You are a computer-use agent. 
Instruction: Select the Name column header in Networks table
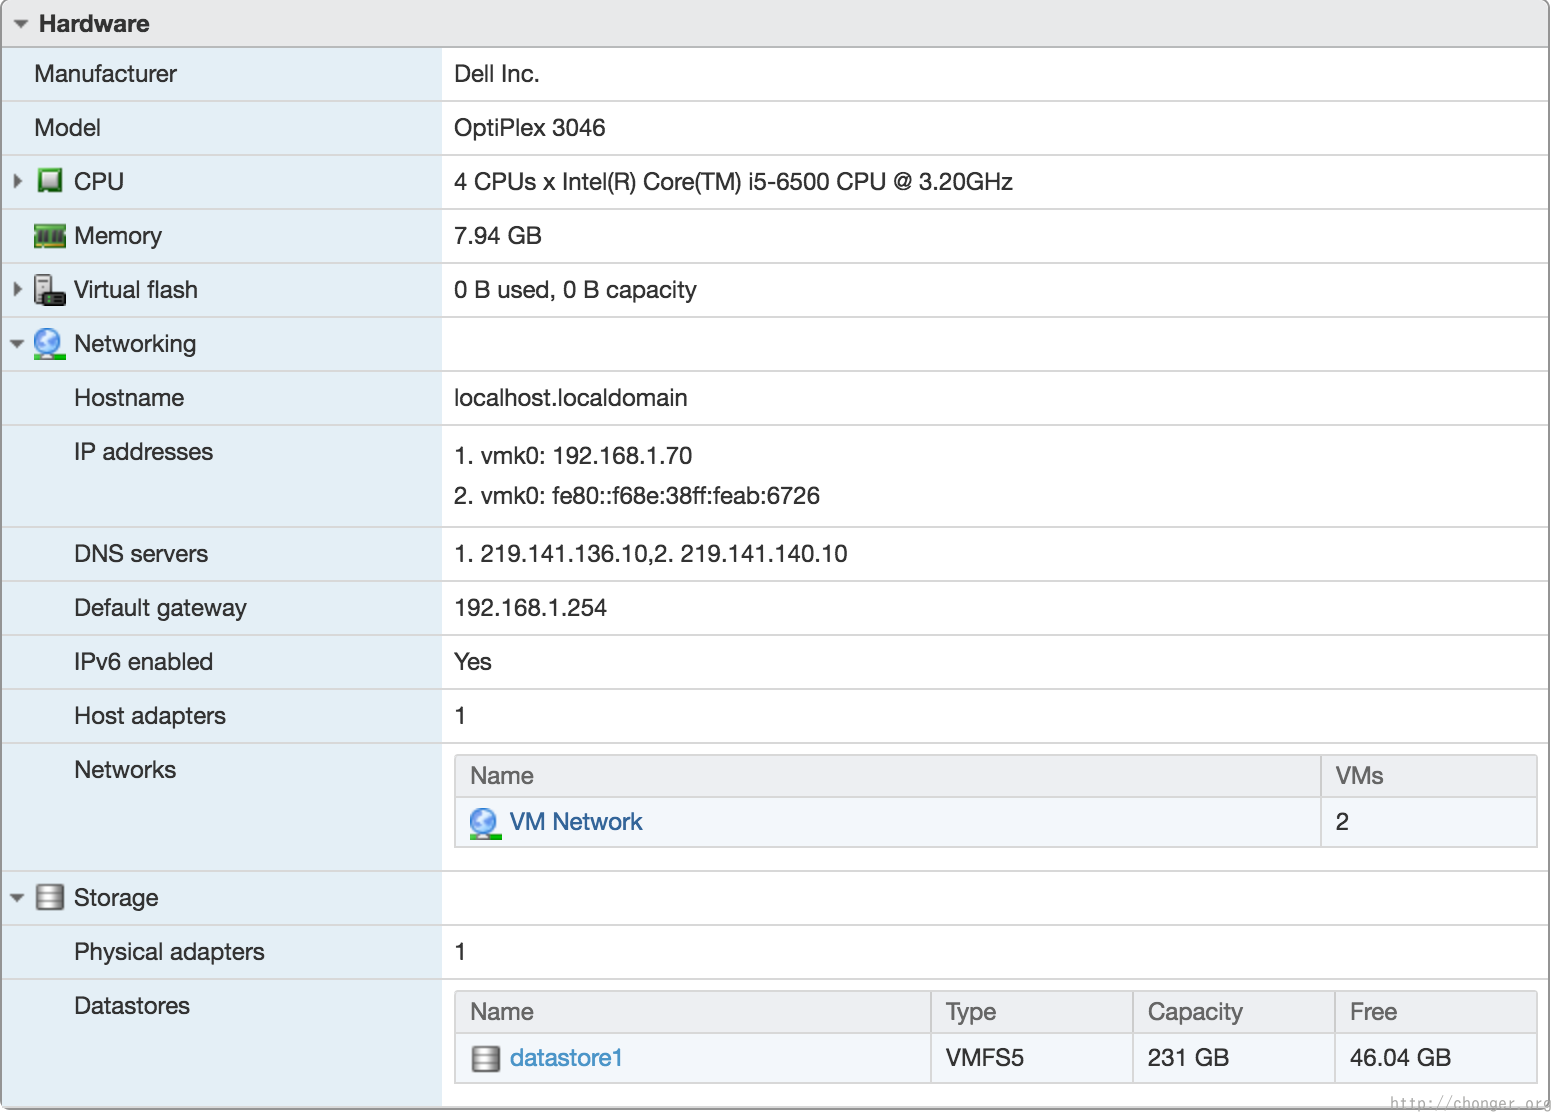point(501,776)
